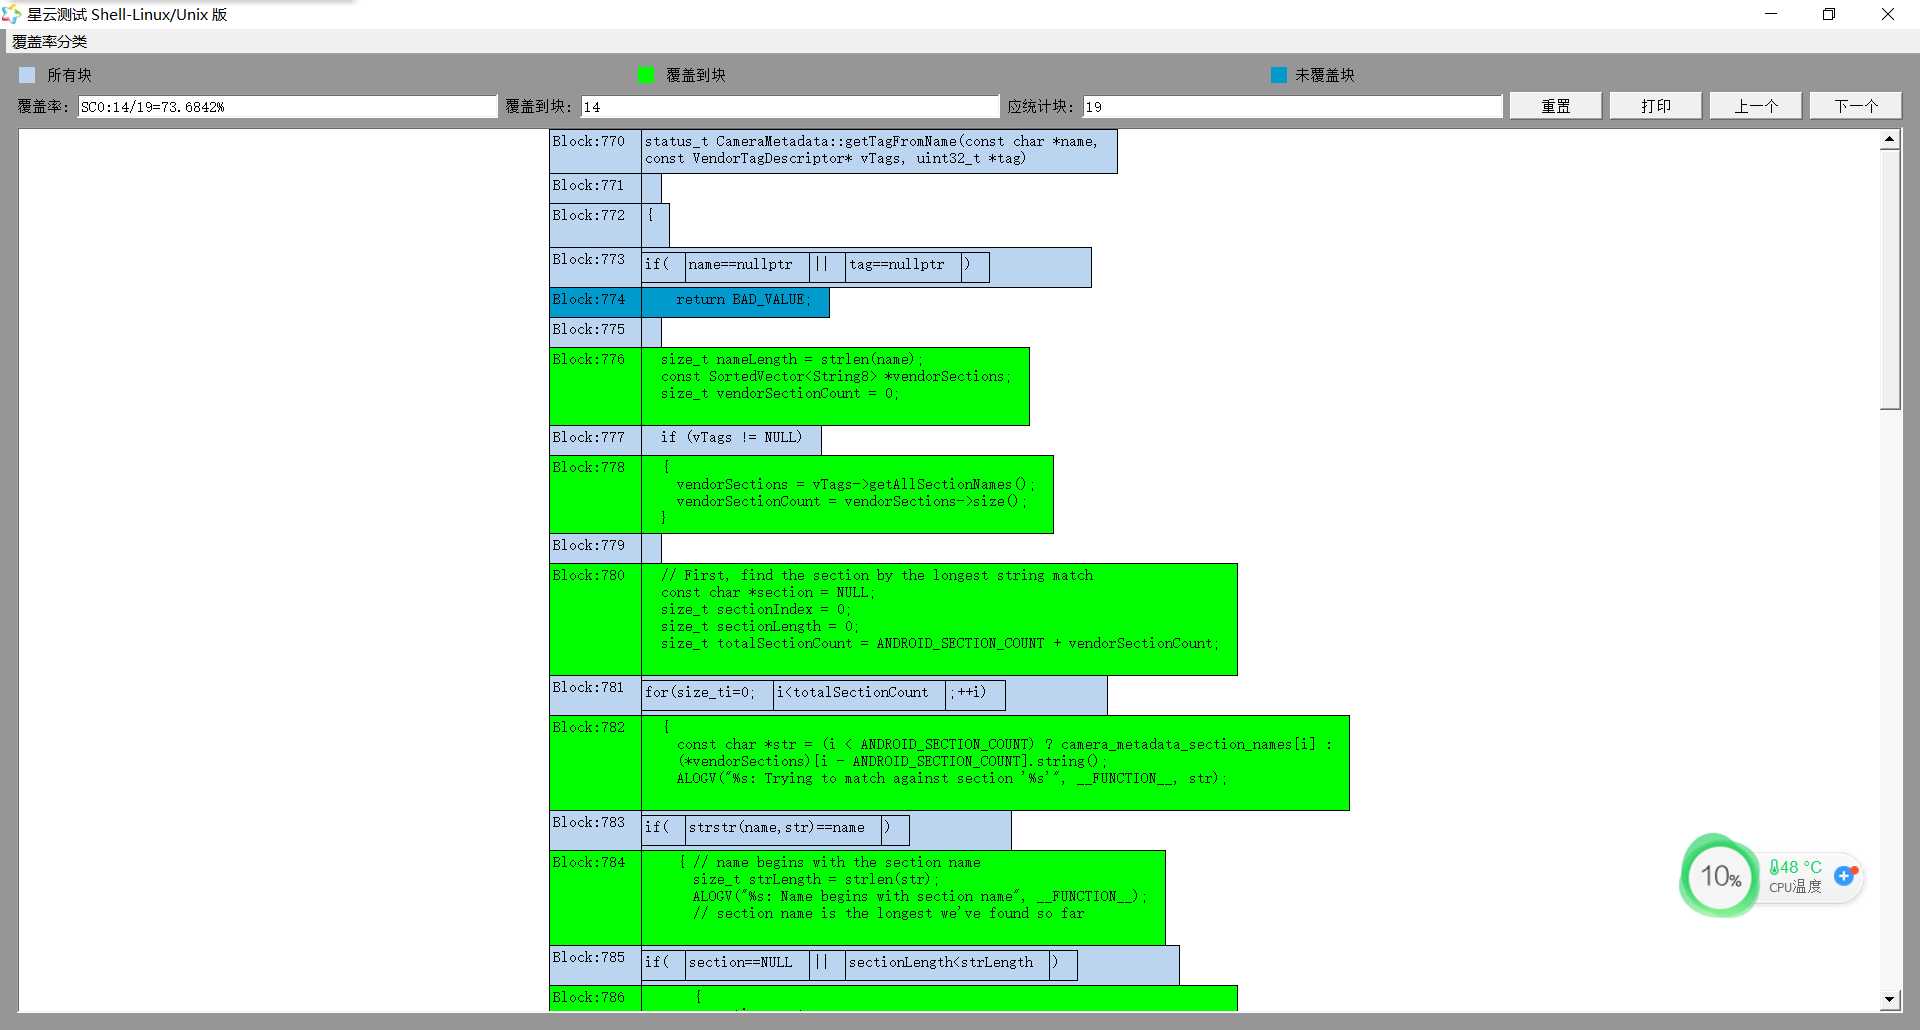The image size is (1920, 1030).
Task: Select Block:786 label
Action: point(595,998)
